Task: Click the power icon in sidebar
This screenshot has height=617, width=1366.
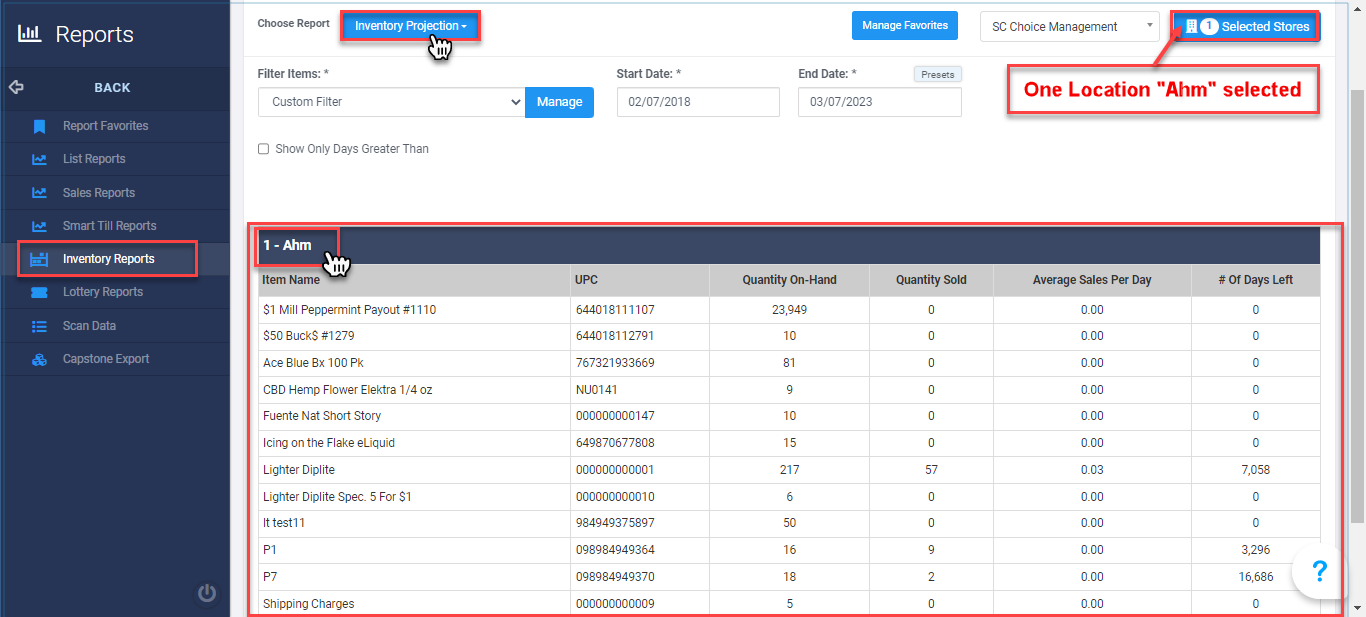Action: click(207, 593)
